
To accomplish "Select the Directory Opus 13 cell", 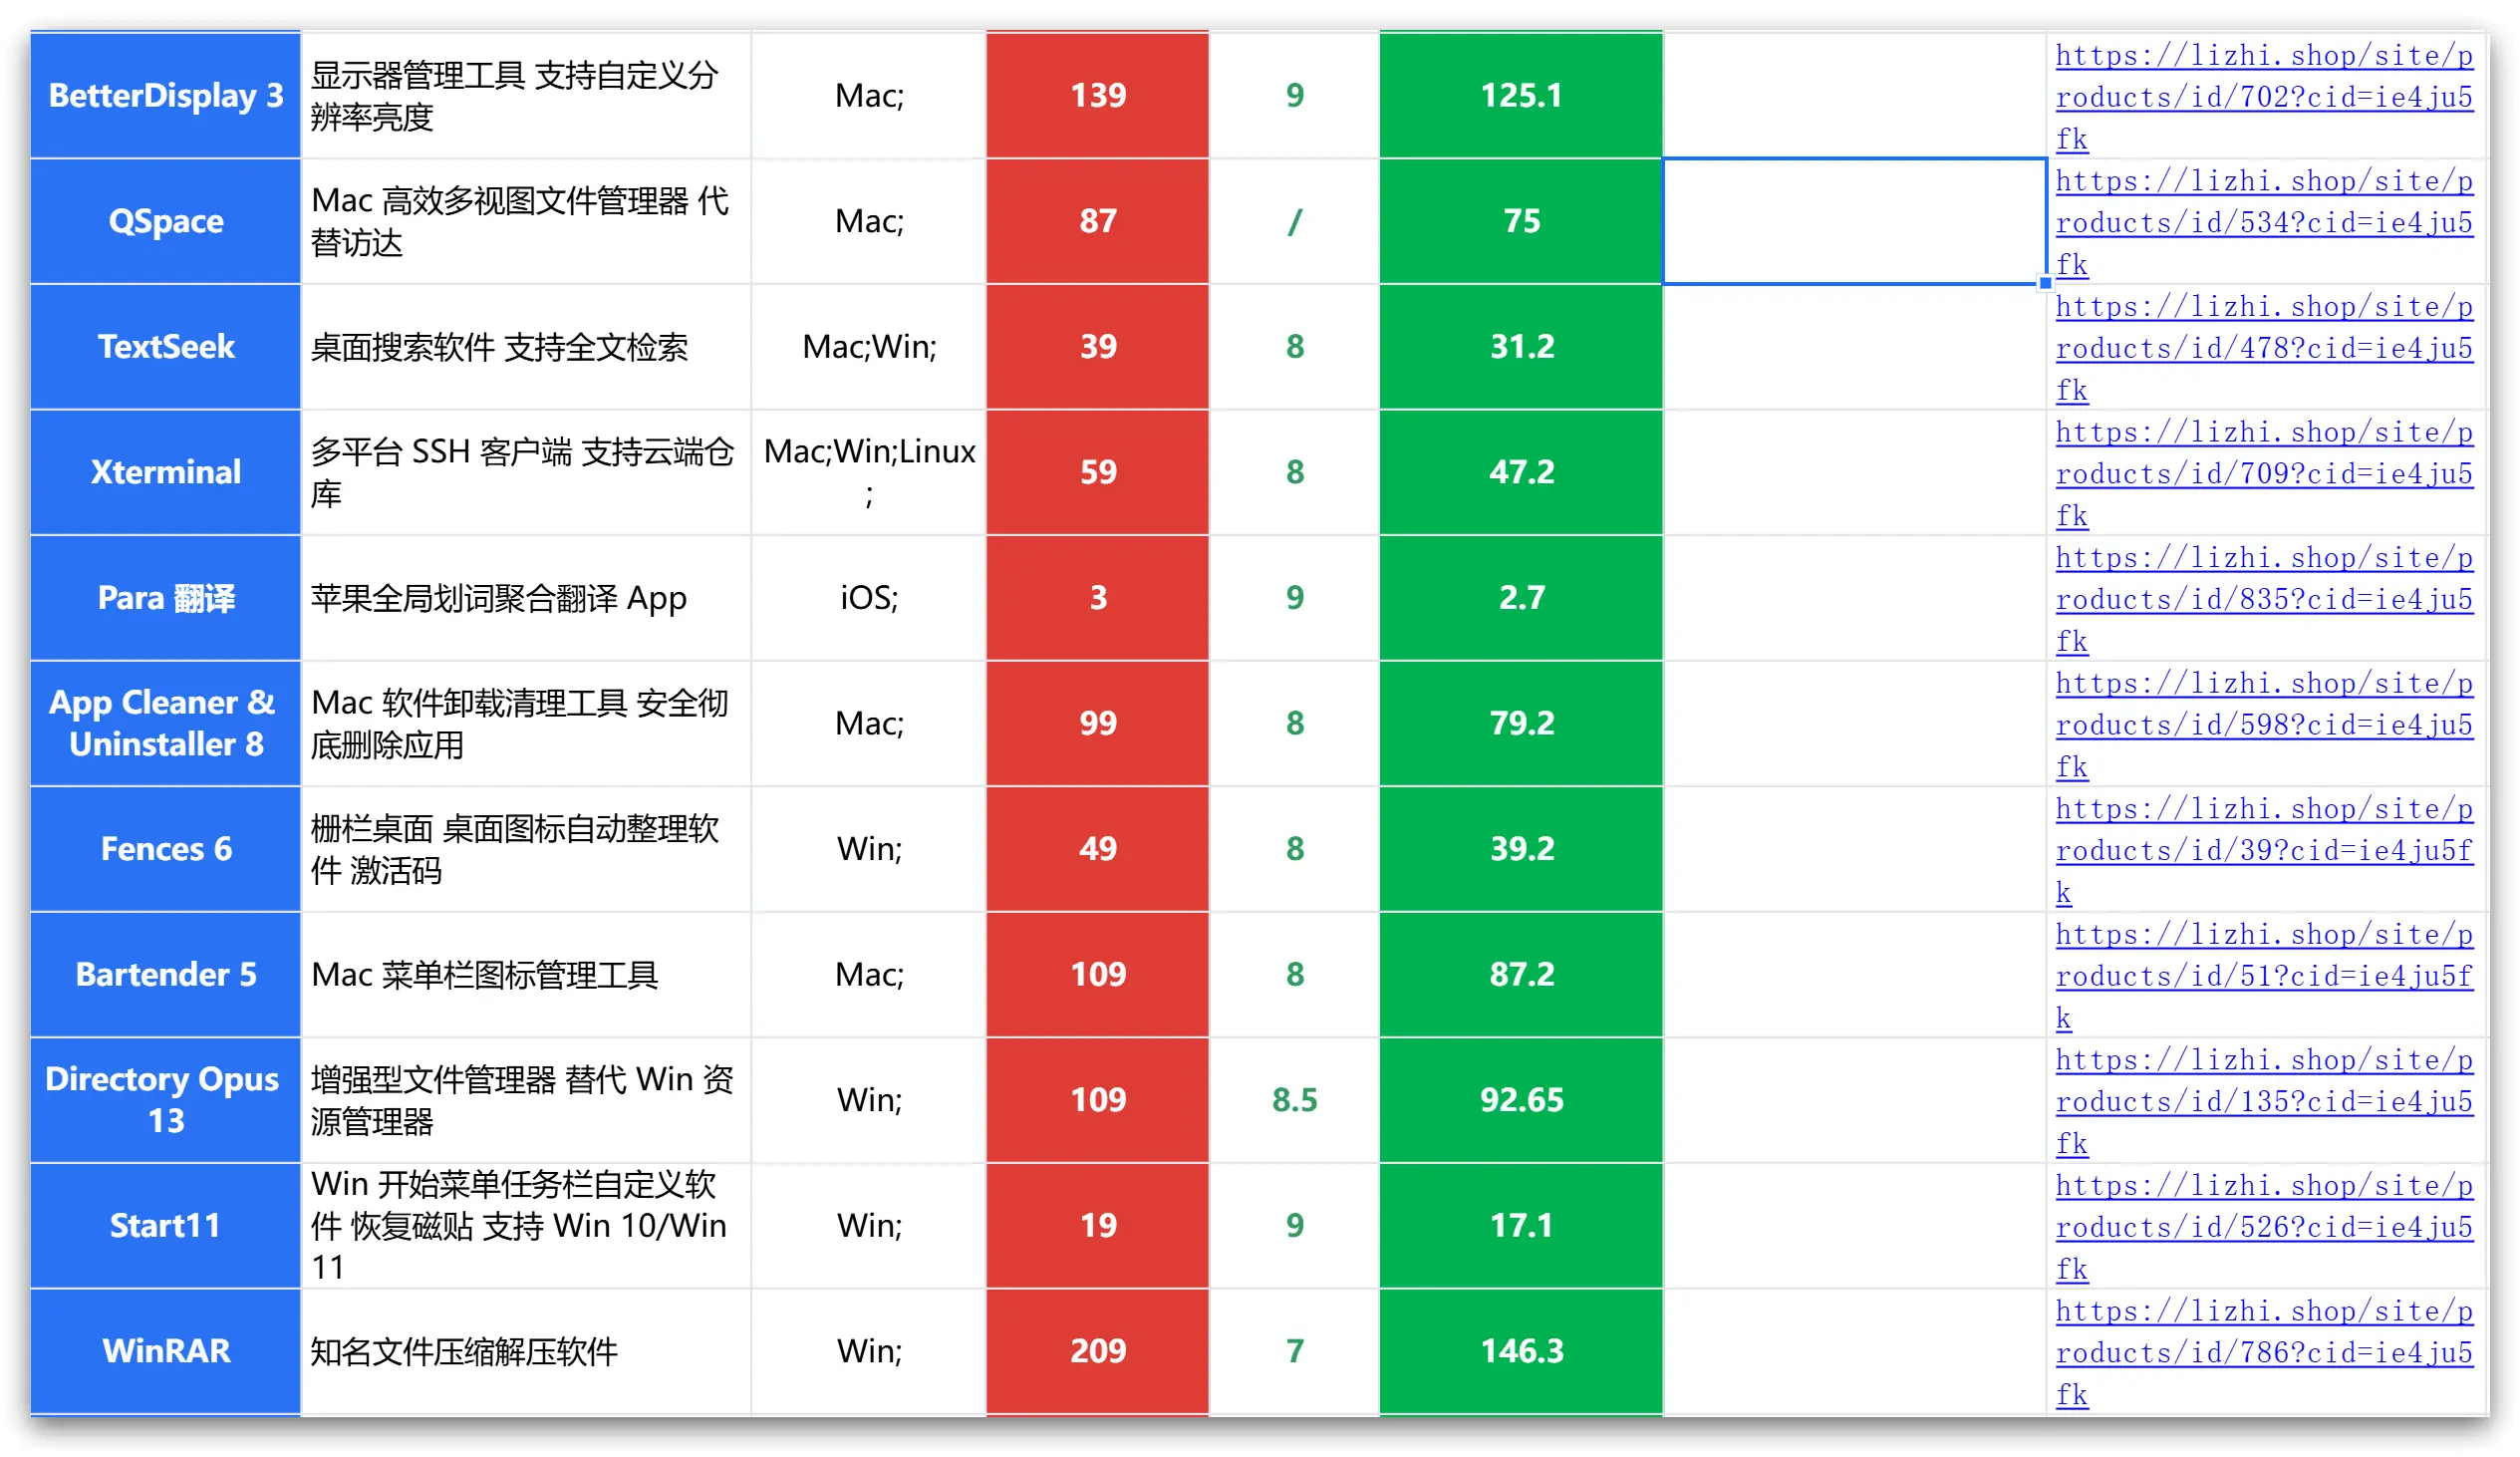I will [x=166, y=1100].
